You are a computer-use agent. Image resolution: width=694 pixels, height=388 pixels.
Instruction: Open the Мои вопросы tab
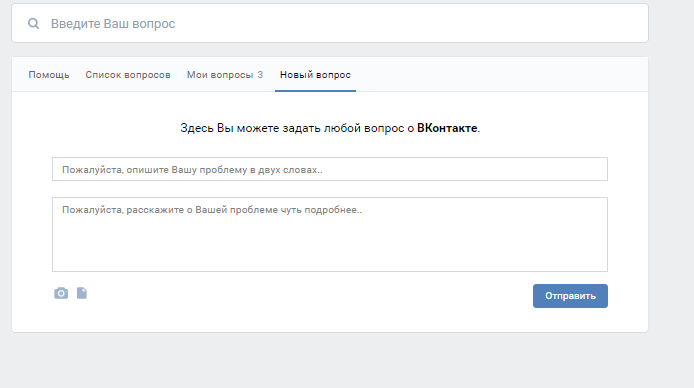coord(225,75)
